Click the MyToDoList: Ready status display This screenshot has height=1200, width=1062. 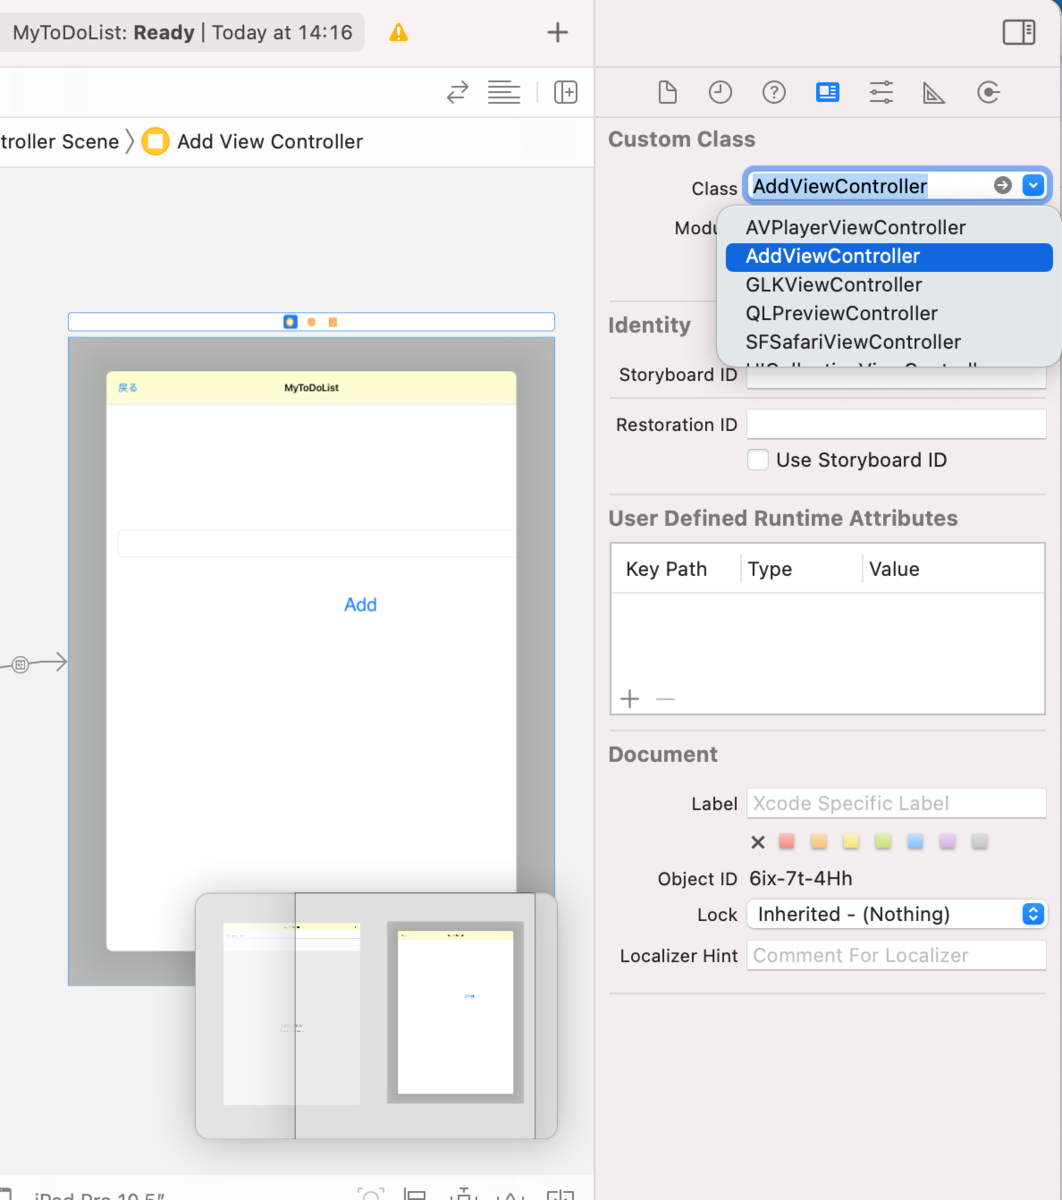click(183, 32)
